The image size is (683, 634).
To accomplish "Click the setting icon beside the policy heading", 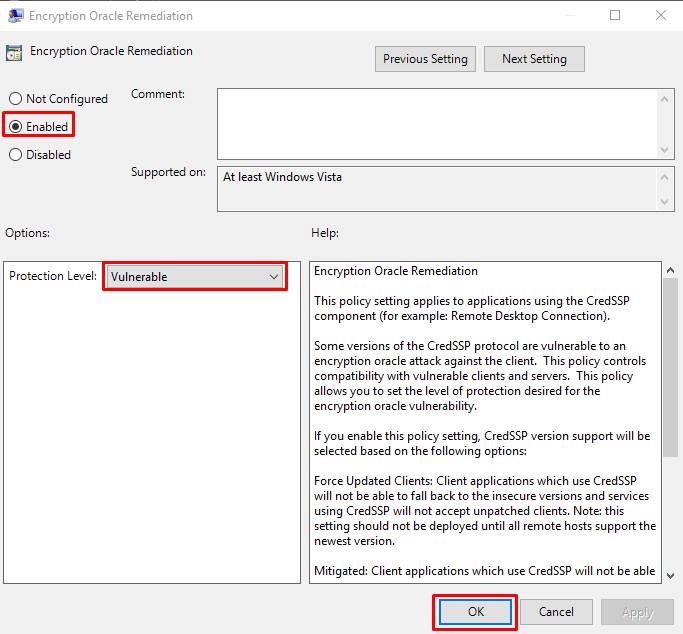I will click(14, 52).
